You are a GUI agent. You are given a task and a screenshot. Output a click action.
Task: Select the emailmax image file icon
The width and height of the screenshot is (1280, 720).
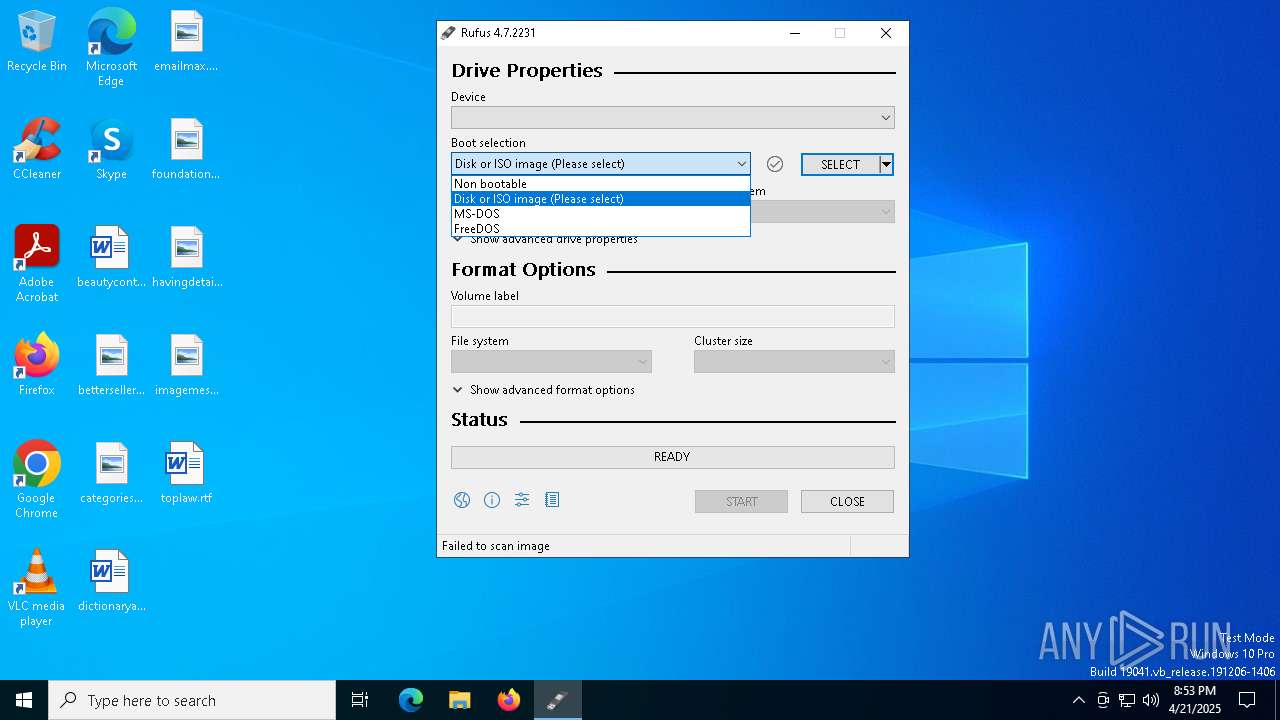click(x=186, y=42)
